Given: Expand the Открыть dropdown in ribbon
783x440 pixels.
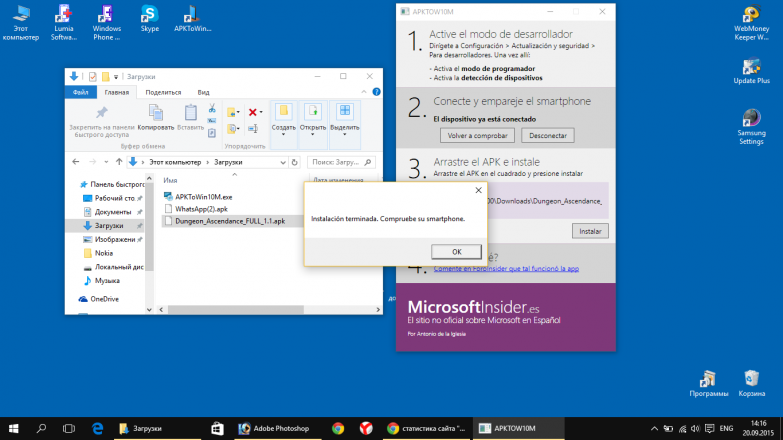Looking at the screenshot, I should [x=313, y=134].
